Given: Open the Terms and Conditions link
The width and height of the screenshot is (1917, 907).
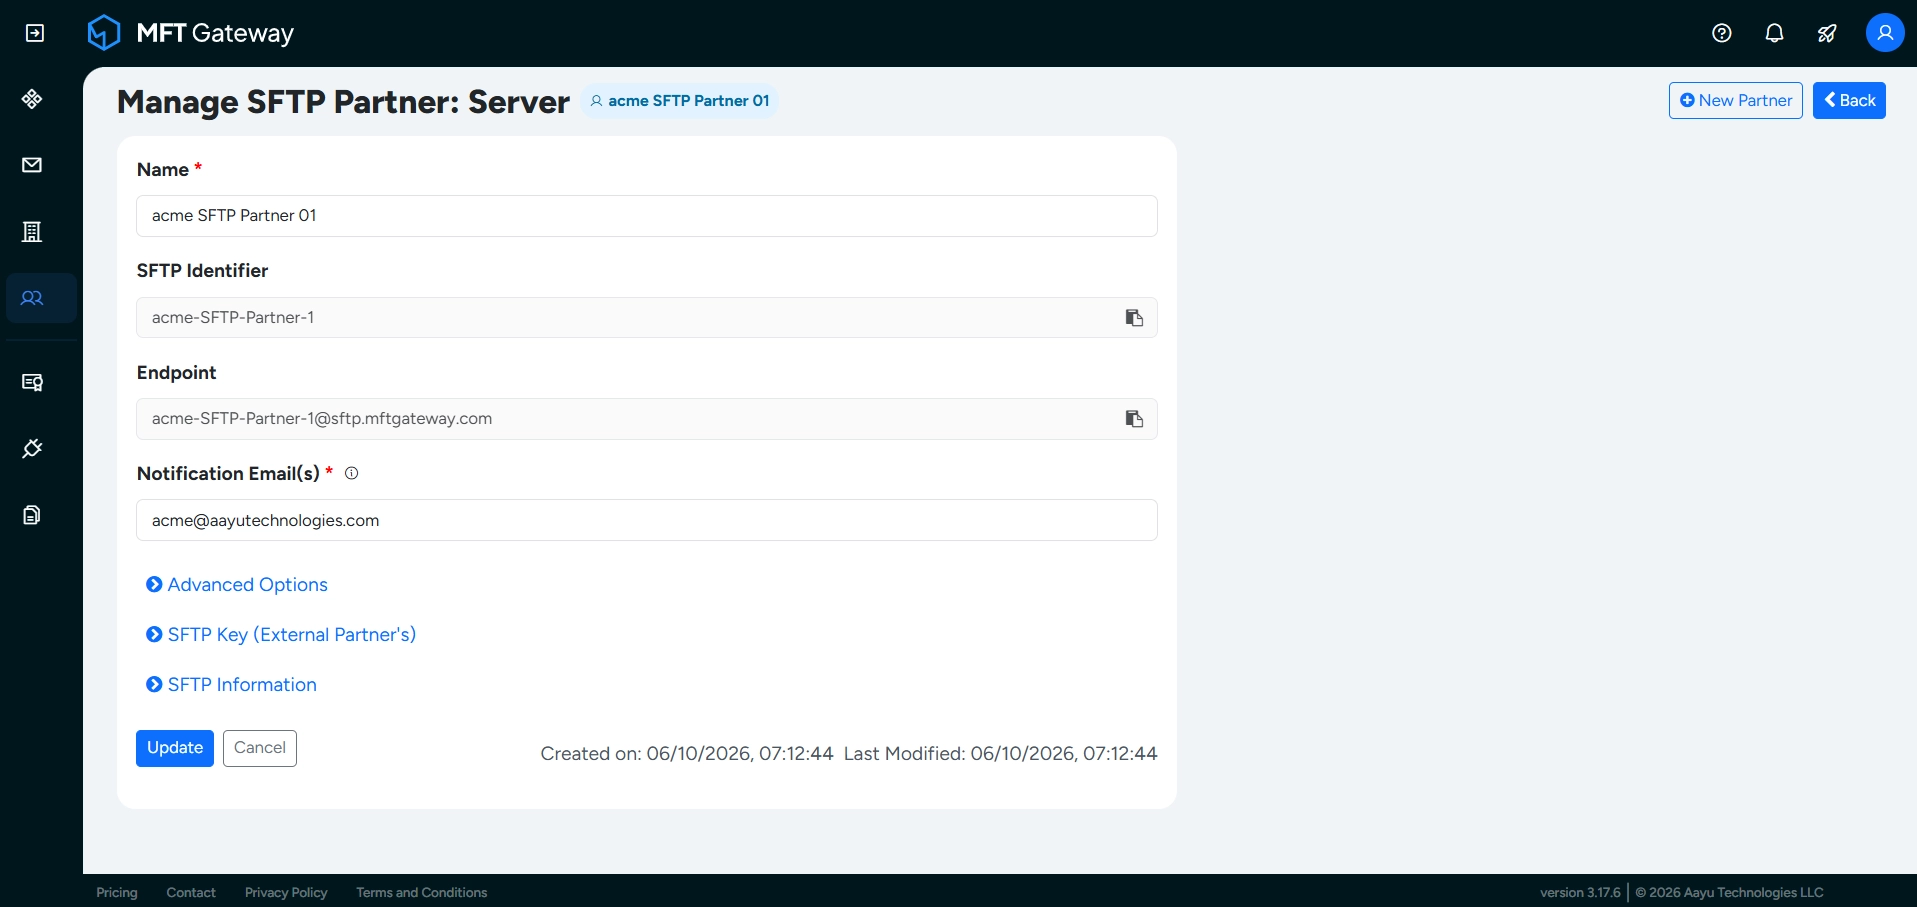Looking at the screenshot, I should click(x=422, y=892).
